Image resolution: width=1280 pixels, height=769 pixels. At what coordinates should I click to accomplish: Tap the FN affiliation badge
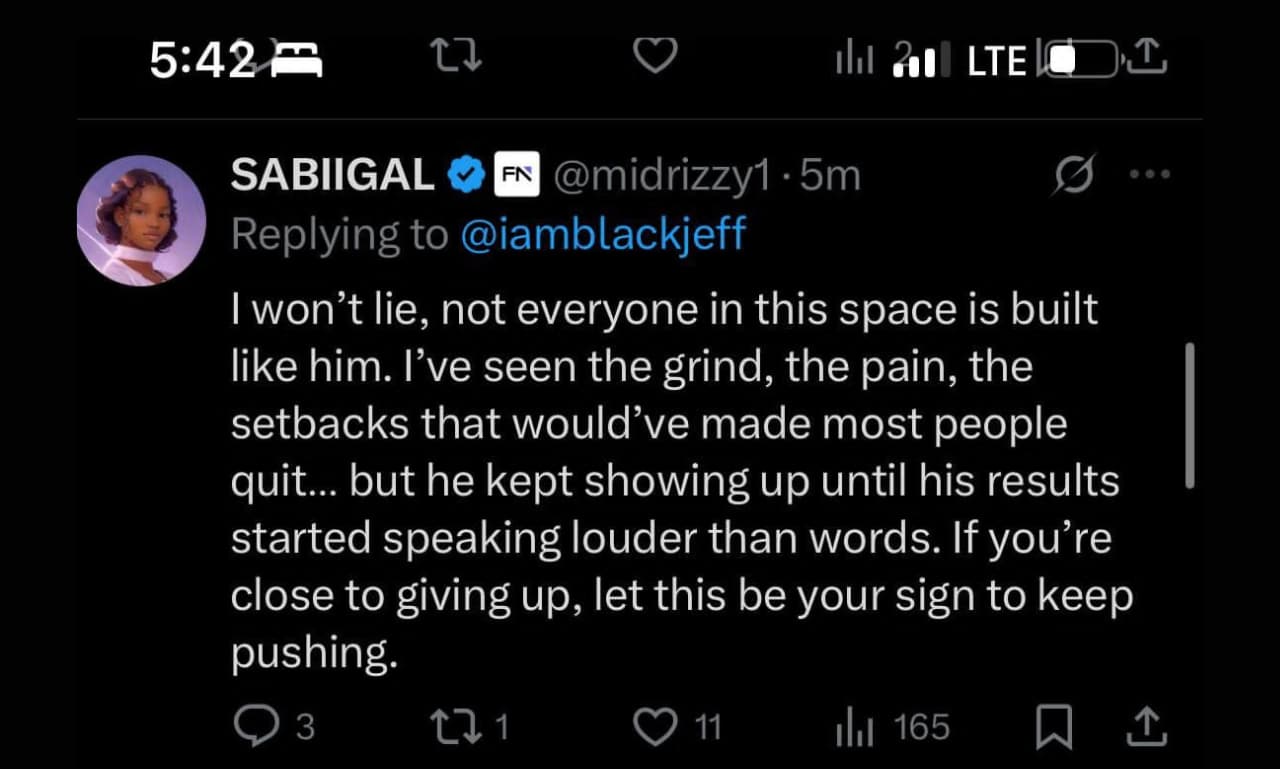point(517,176)
